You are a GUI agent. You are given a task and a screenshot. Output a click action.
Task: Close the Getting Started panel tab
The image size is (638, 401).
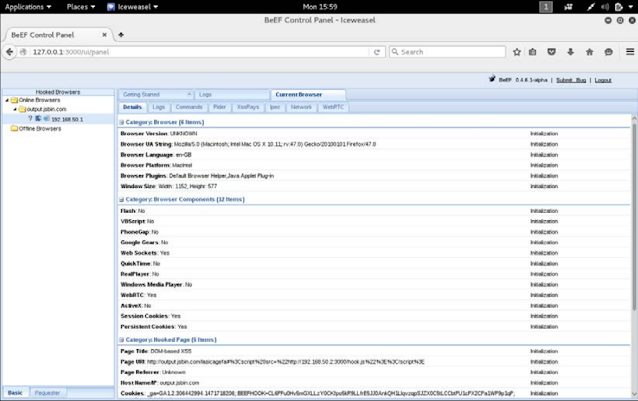click(189, 94)
